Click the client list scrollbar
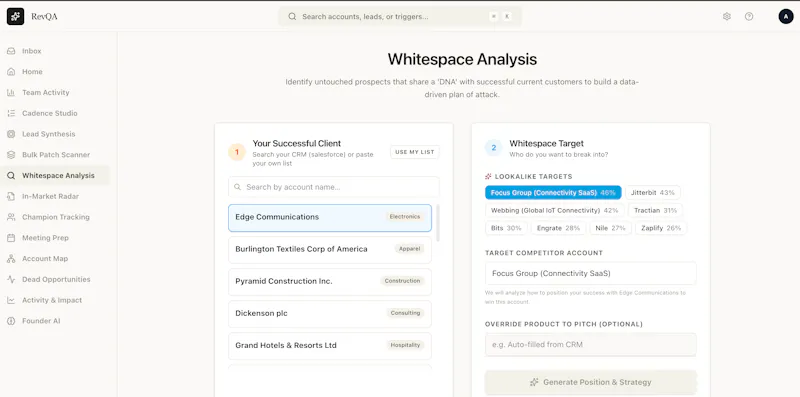Viewport: 800px width, 397px height. tap(438, 223)
